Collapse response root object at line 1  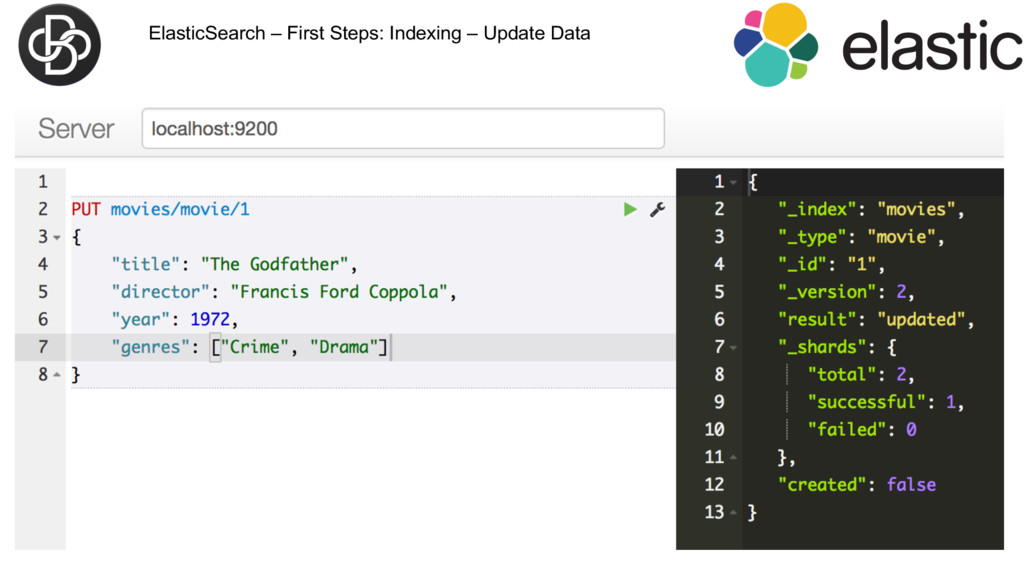pyautogui.click(x=733, y=183)
